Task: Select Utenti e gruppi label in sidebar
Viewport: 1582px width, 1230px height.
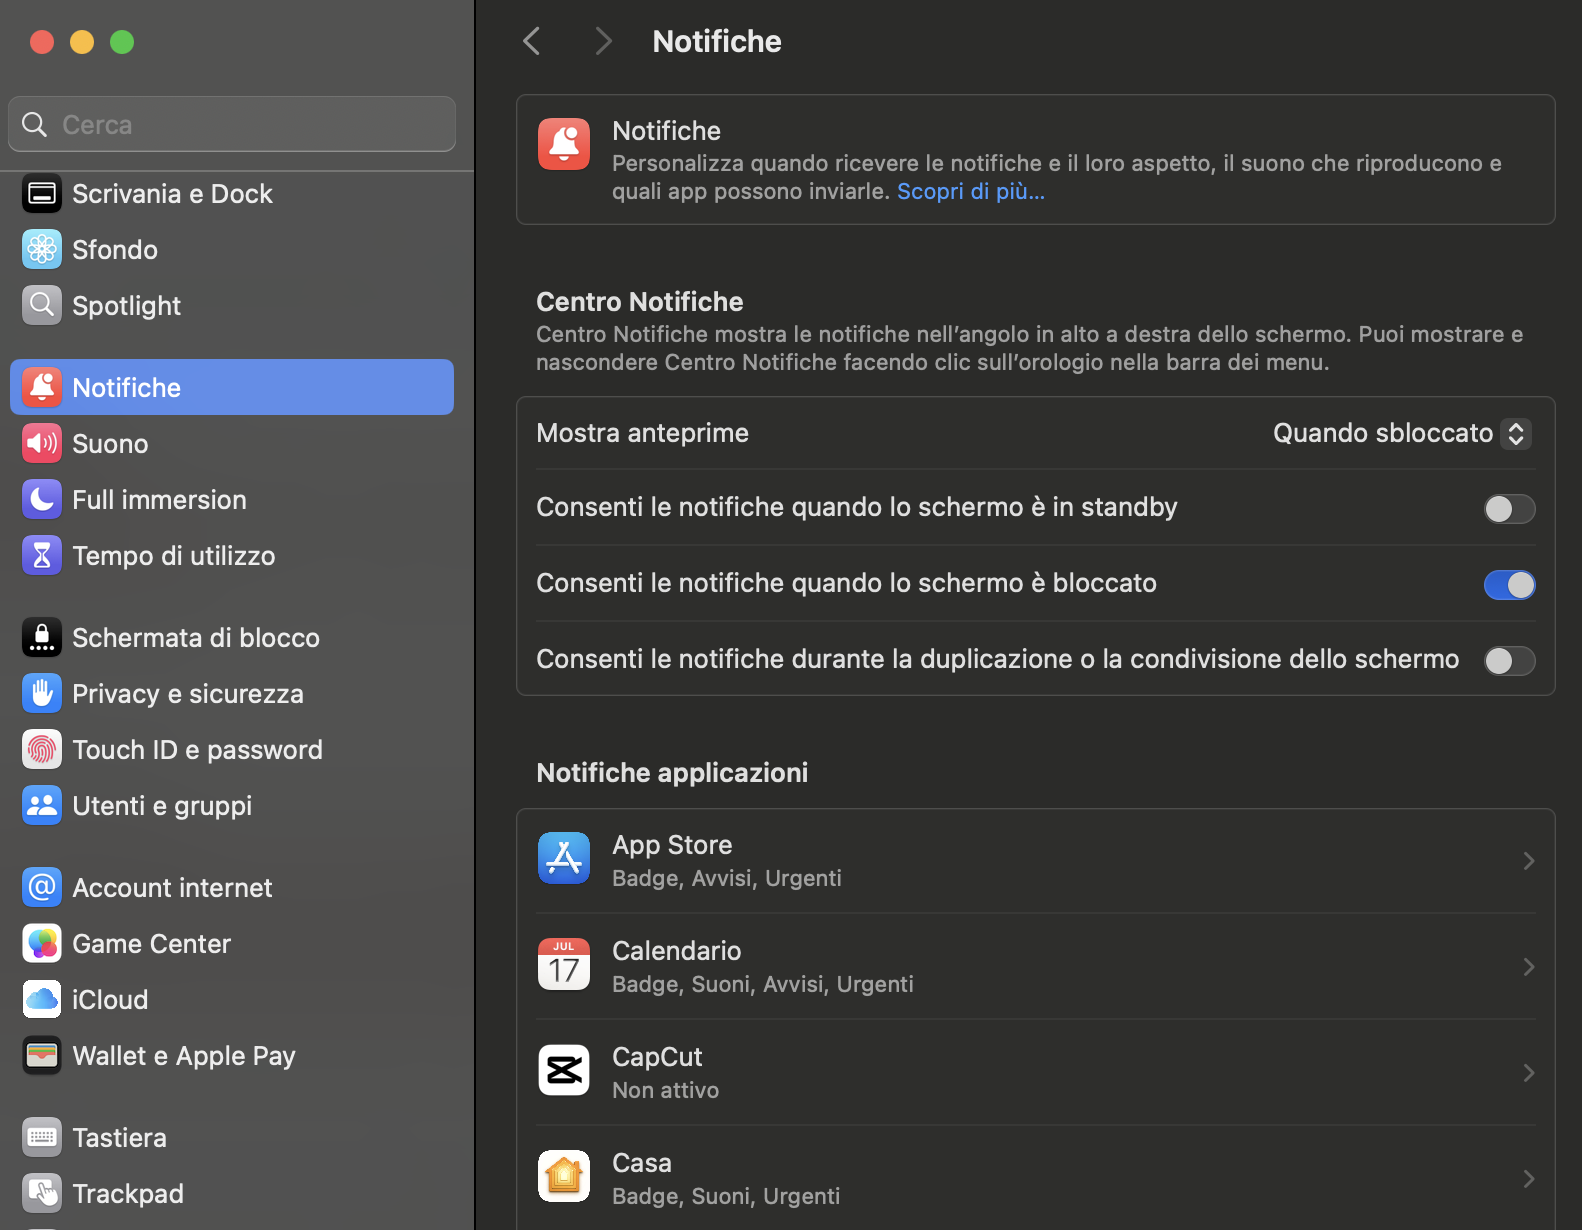Action: (x=162, y=806)
